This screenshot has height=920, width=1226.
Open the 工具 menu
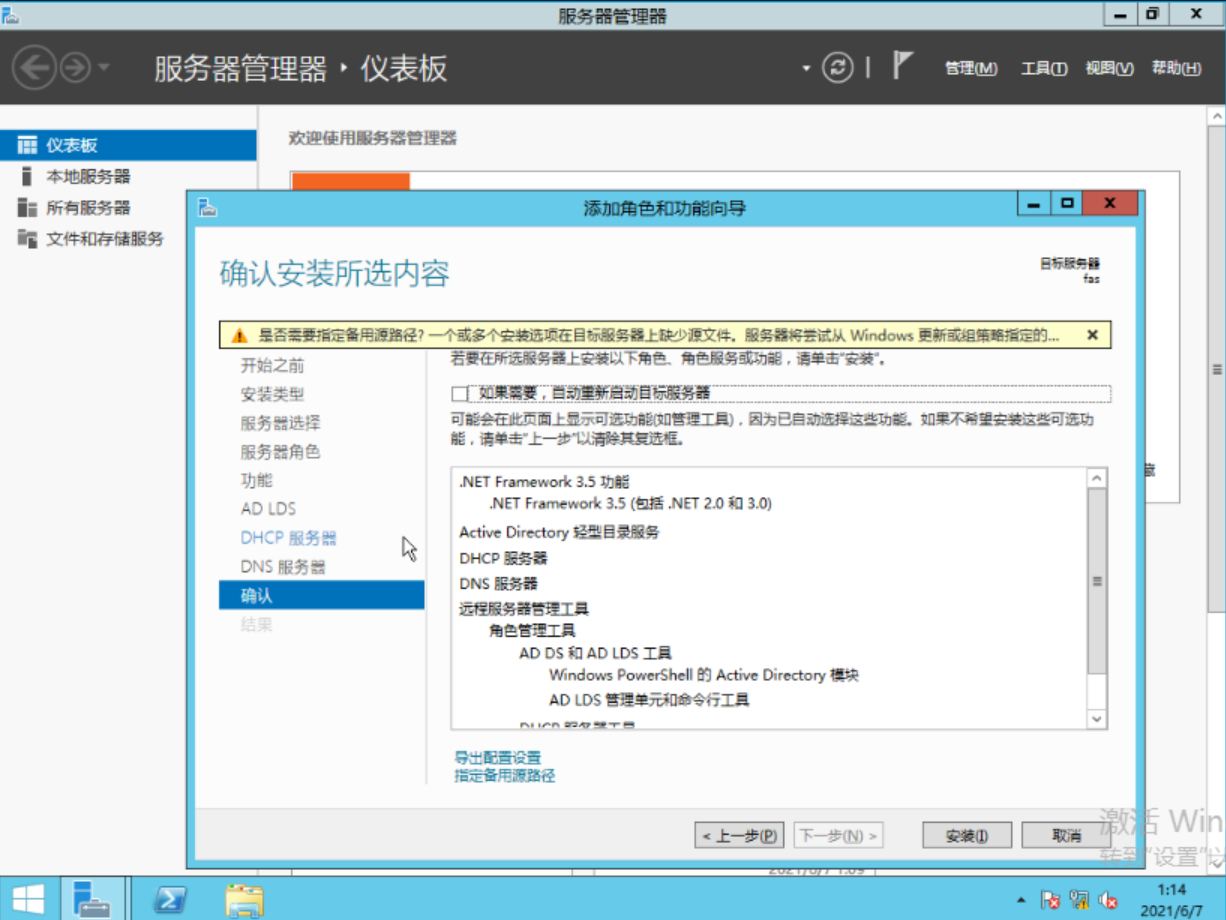1043,68
